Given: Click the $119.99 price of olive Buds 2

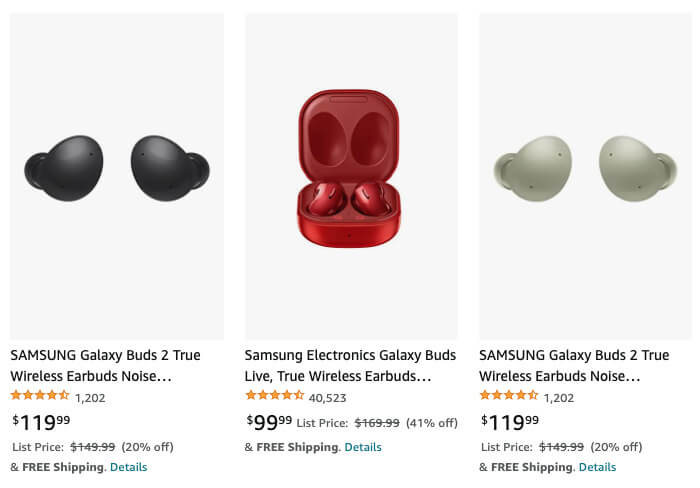Looking at the screenshot, I should click(x=510, y=422).
